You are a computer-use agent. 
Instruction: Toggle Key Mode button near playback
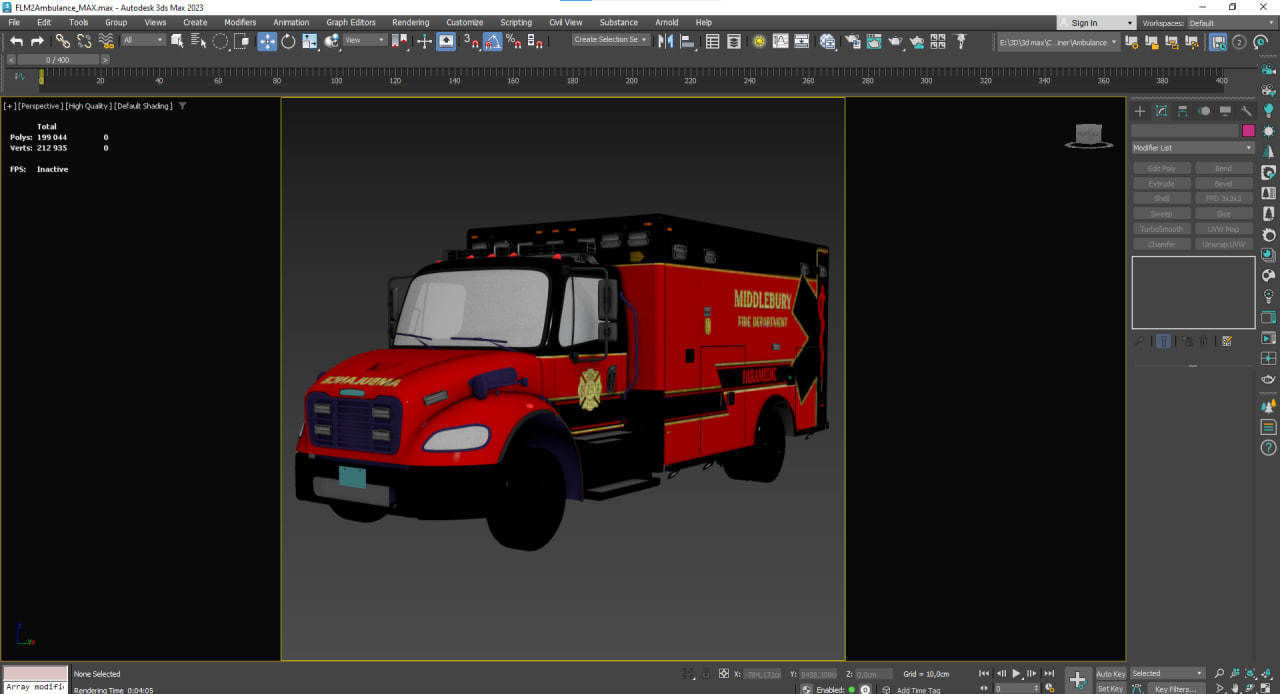pyautogui.click(x=983, y=688)
